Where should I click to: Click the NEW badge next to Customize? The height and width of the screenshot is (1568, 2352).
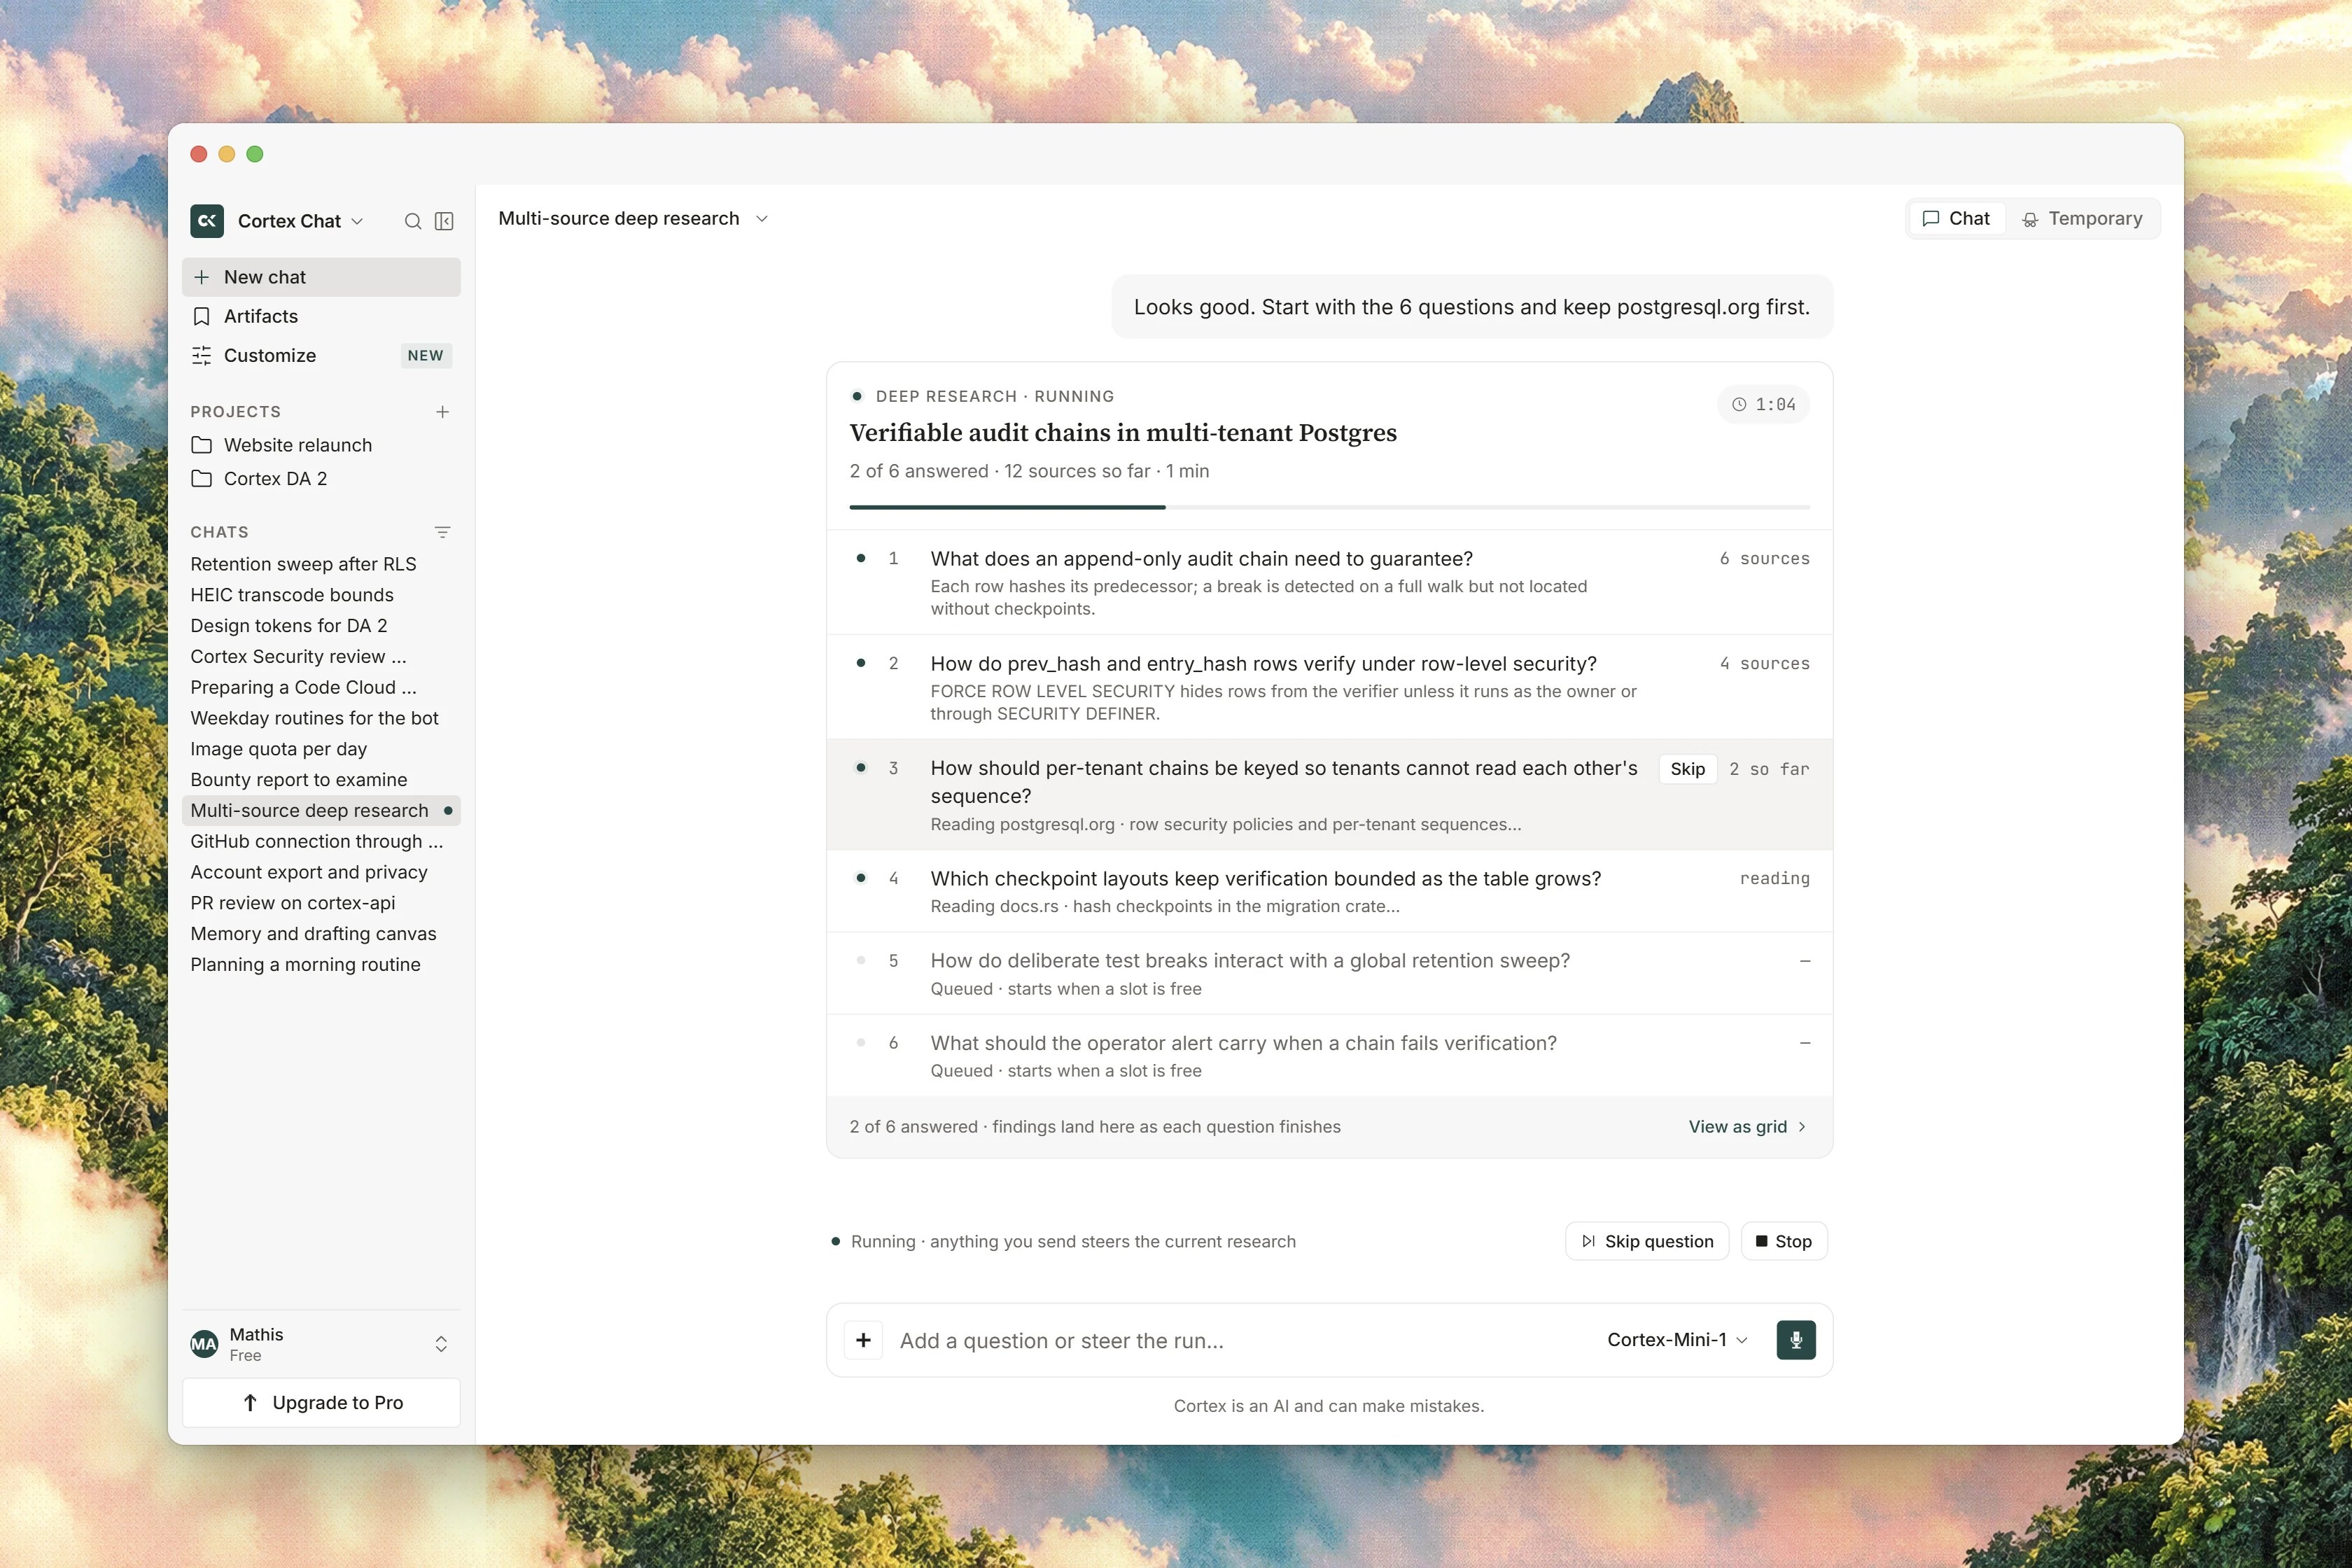[426, 355]
